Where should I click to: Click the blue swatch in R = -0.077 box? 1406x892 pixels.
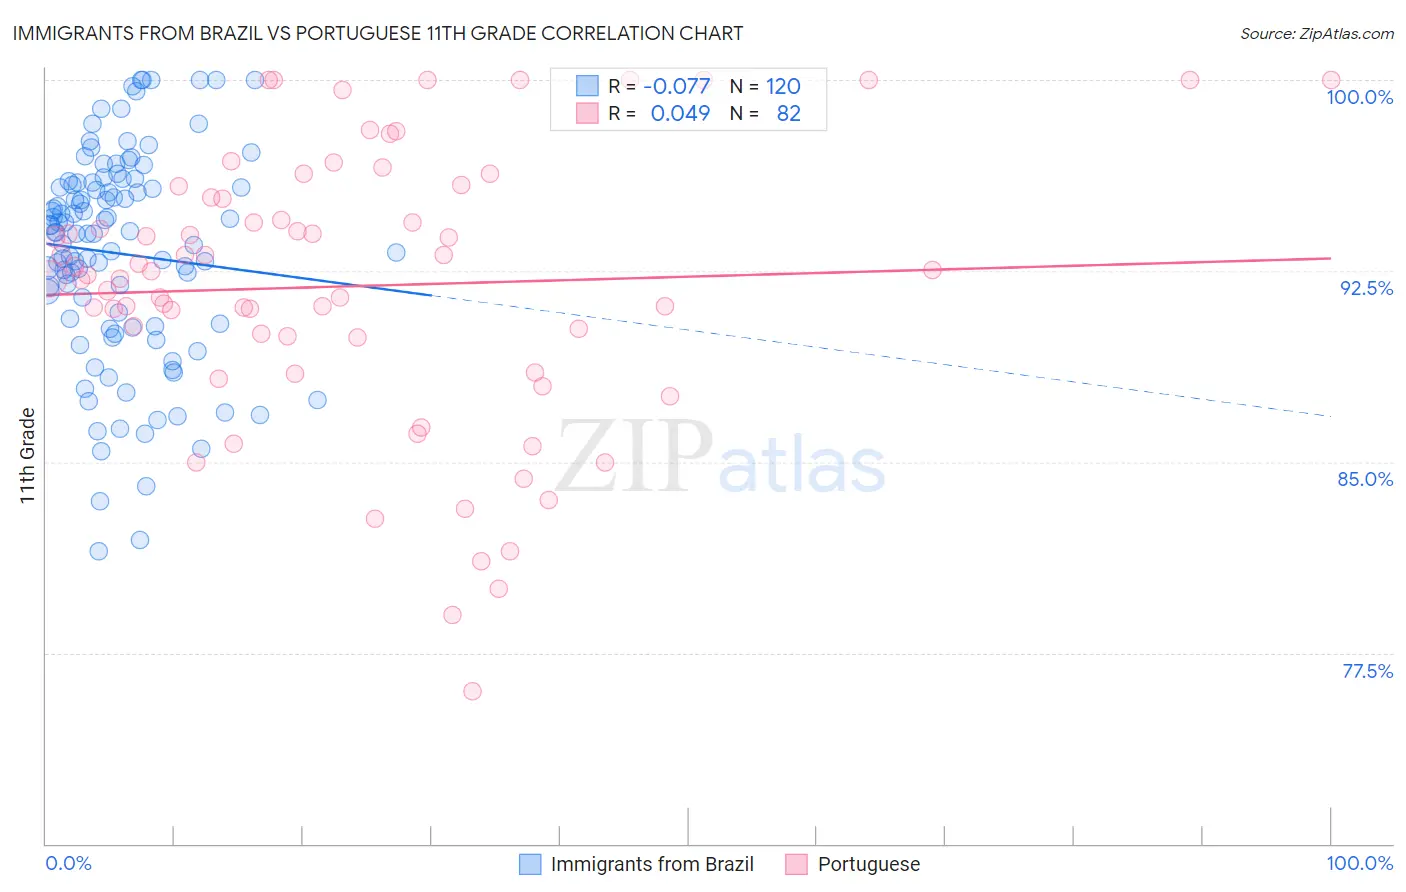[587, 86]
